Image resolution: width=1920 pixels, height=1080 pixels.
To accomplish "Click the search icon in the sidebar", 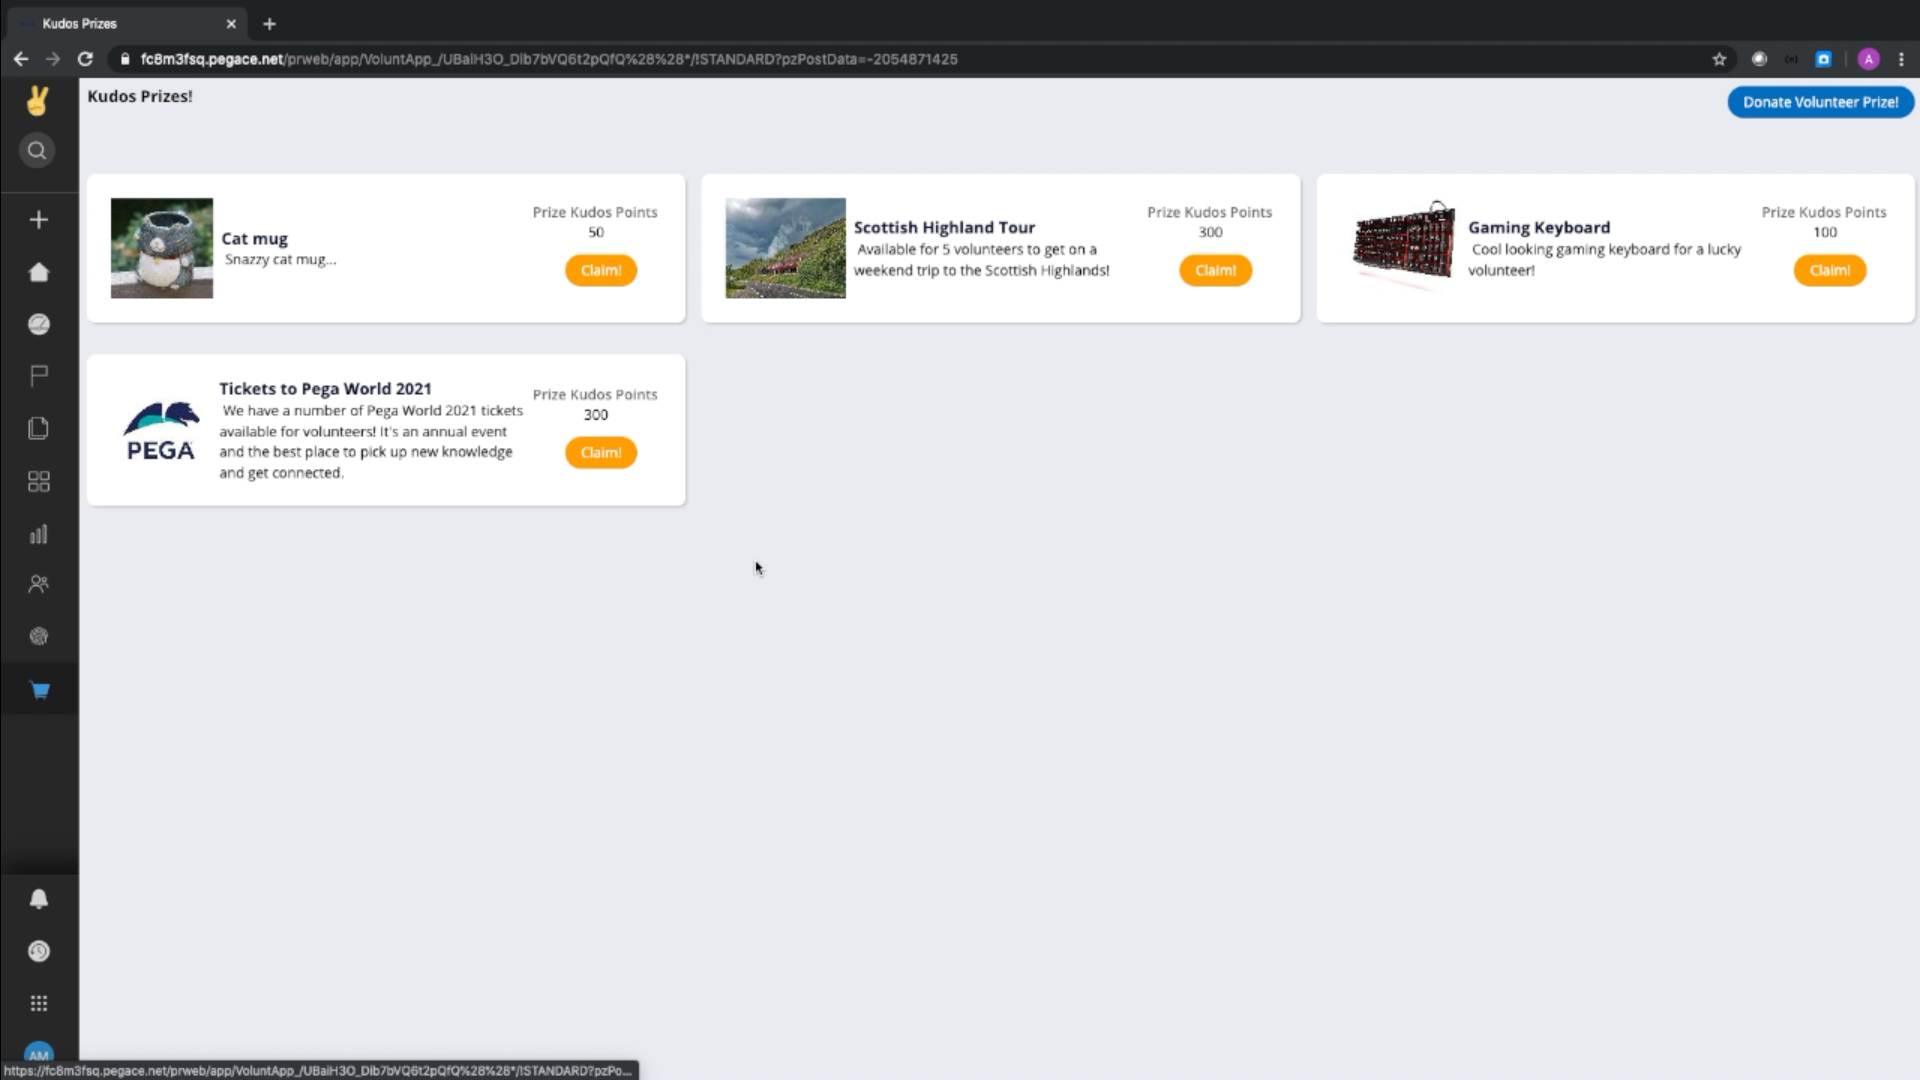I will 37,151.
